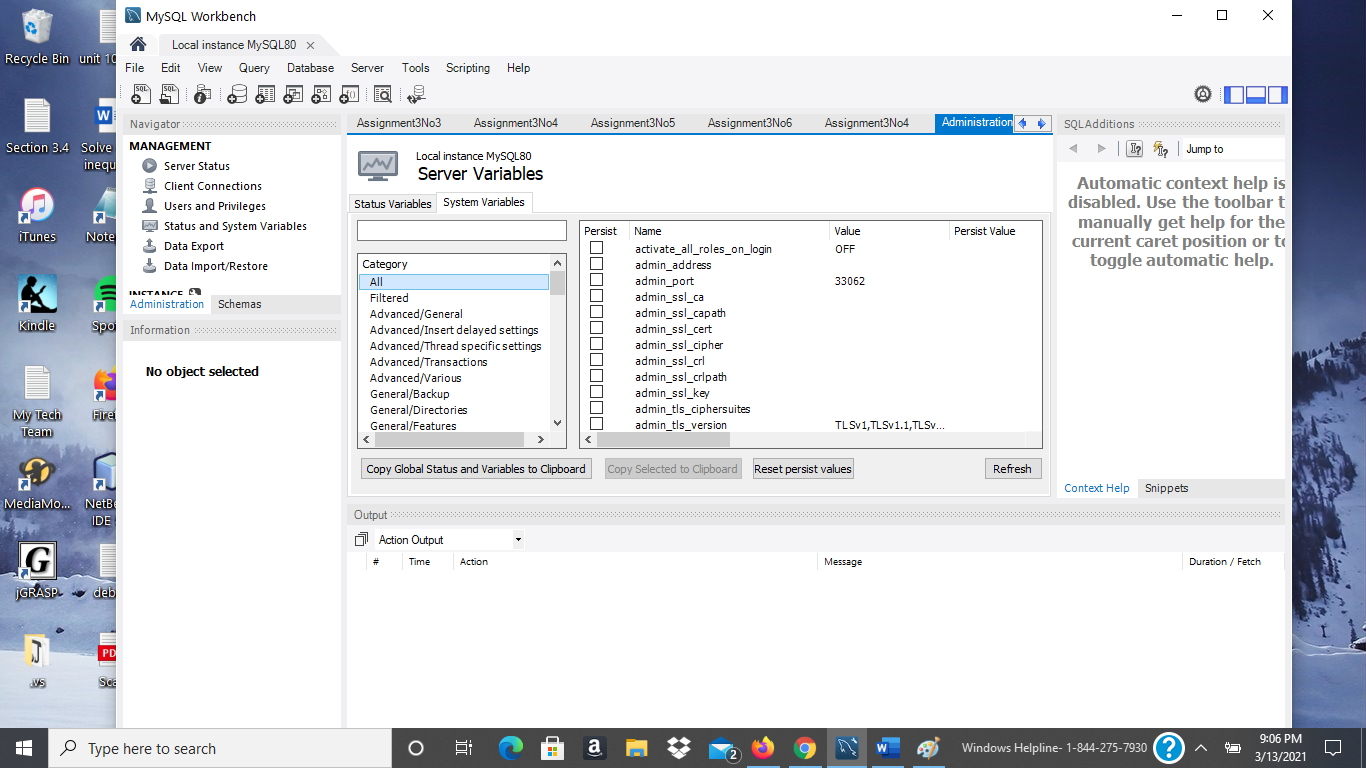
Task: Create a new view with the view editor
Action: click(293, 94)
